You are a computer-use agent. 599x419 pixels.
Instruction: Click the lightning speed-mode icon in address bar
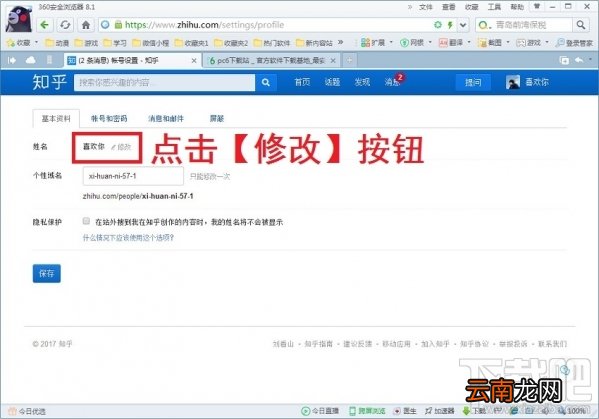click(x=450, y=25)
